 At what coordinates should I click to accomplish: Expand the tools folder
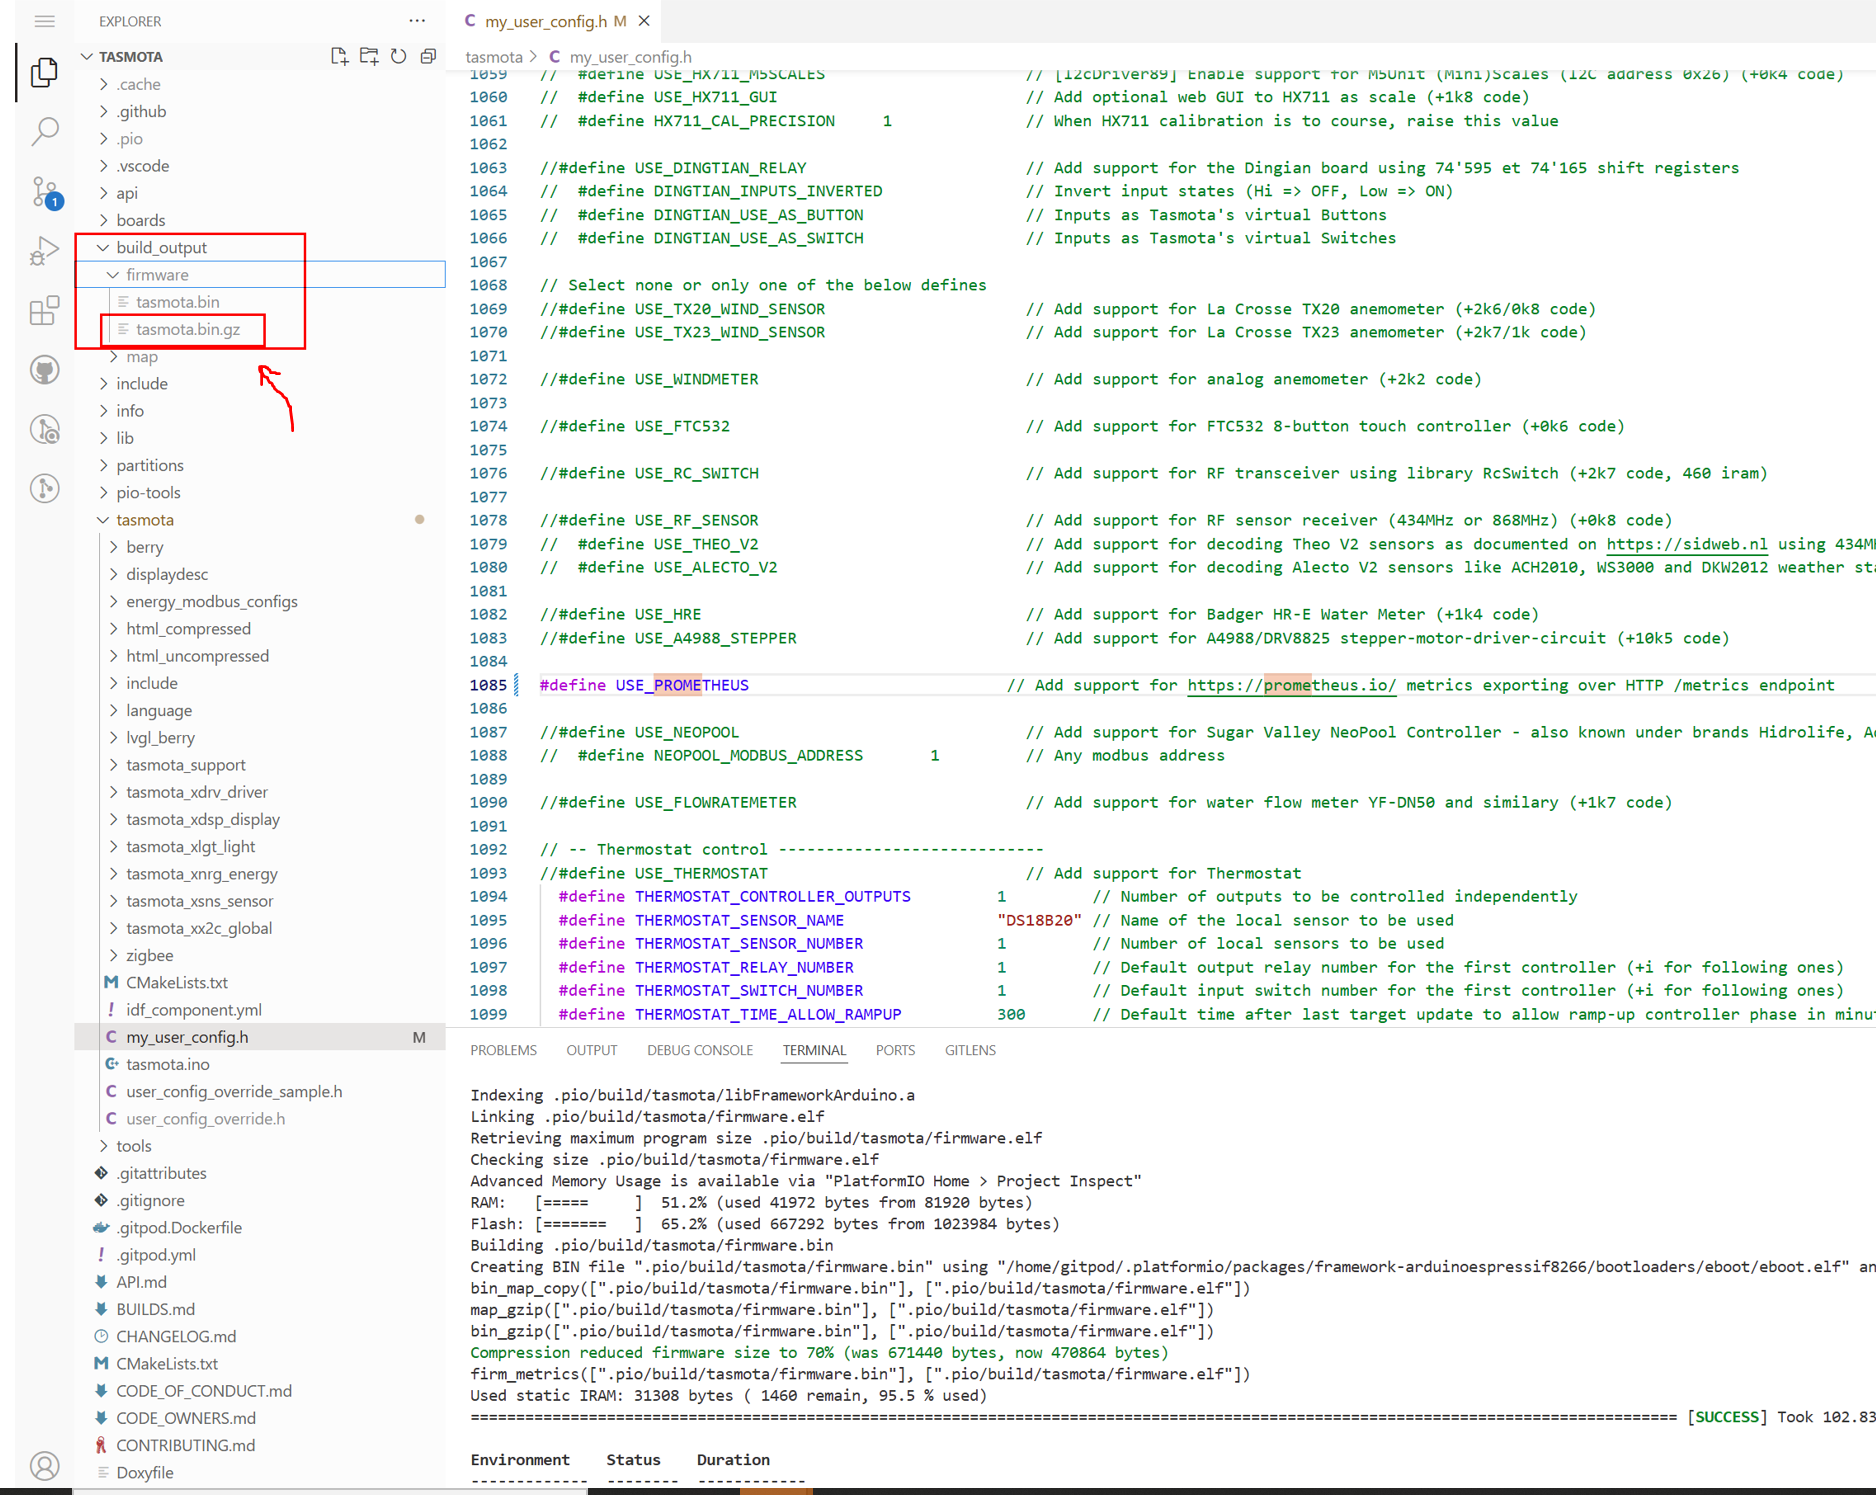tap(134, 1146)
